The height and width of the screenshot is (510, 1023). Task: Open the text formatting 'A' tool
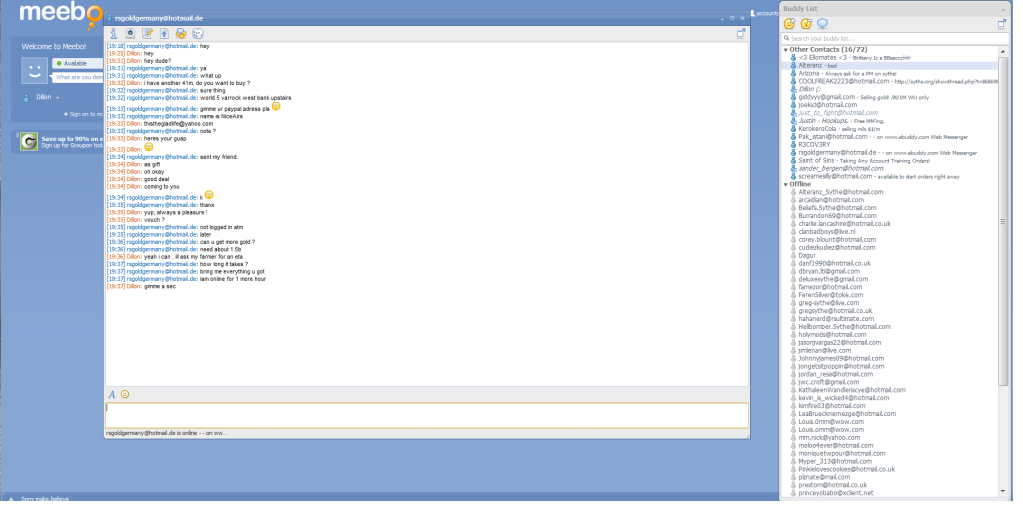pos(112,395)
